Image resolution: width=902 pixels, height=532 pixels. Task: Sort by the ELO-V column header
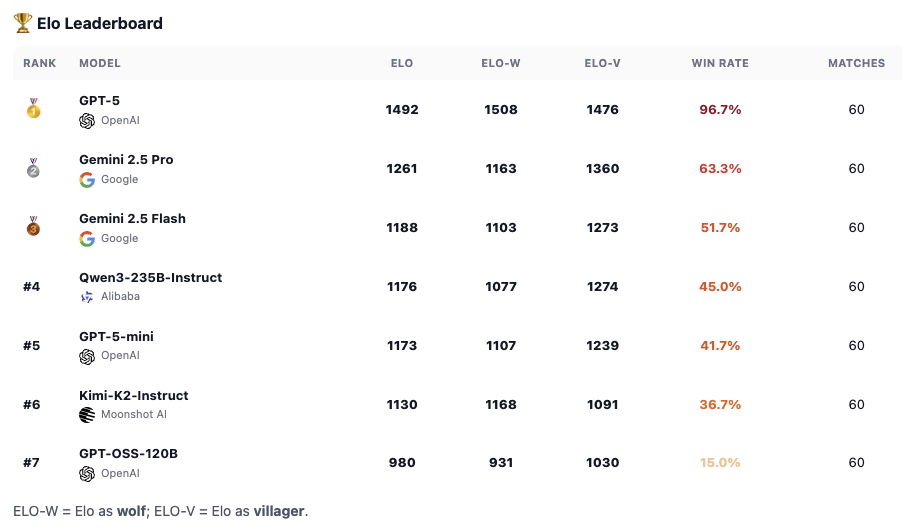tap(602, 63)
